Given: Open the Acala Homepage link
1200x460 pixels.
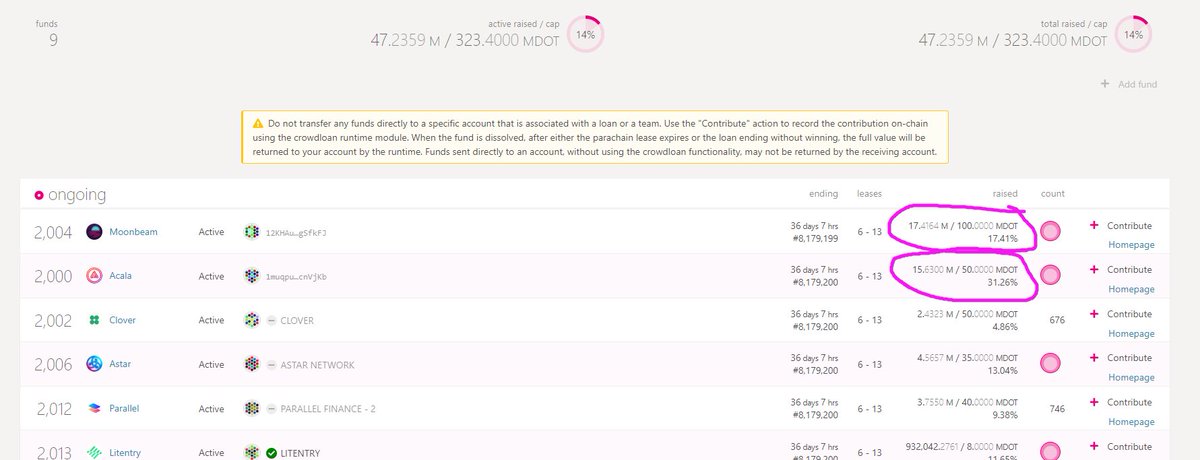Looking at the screenshot, I should 1131,289.
